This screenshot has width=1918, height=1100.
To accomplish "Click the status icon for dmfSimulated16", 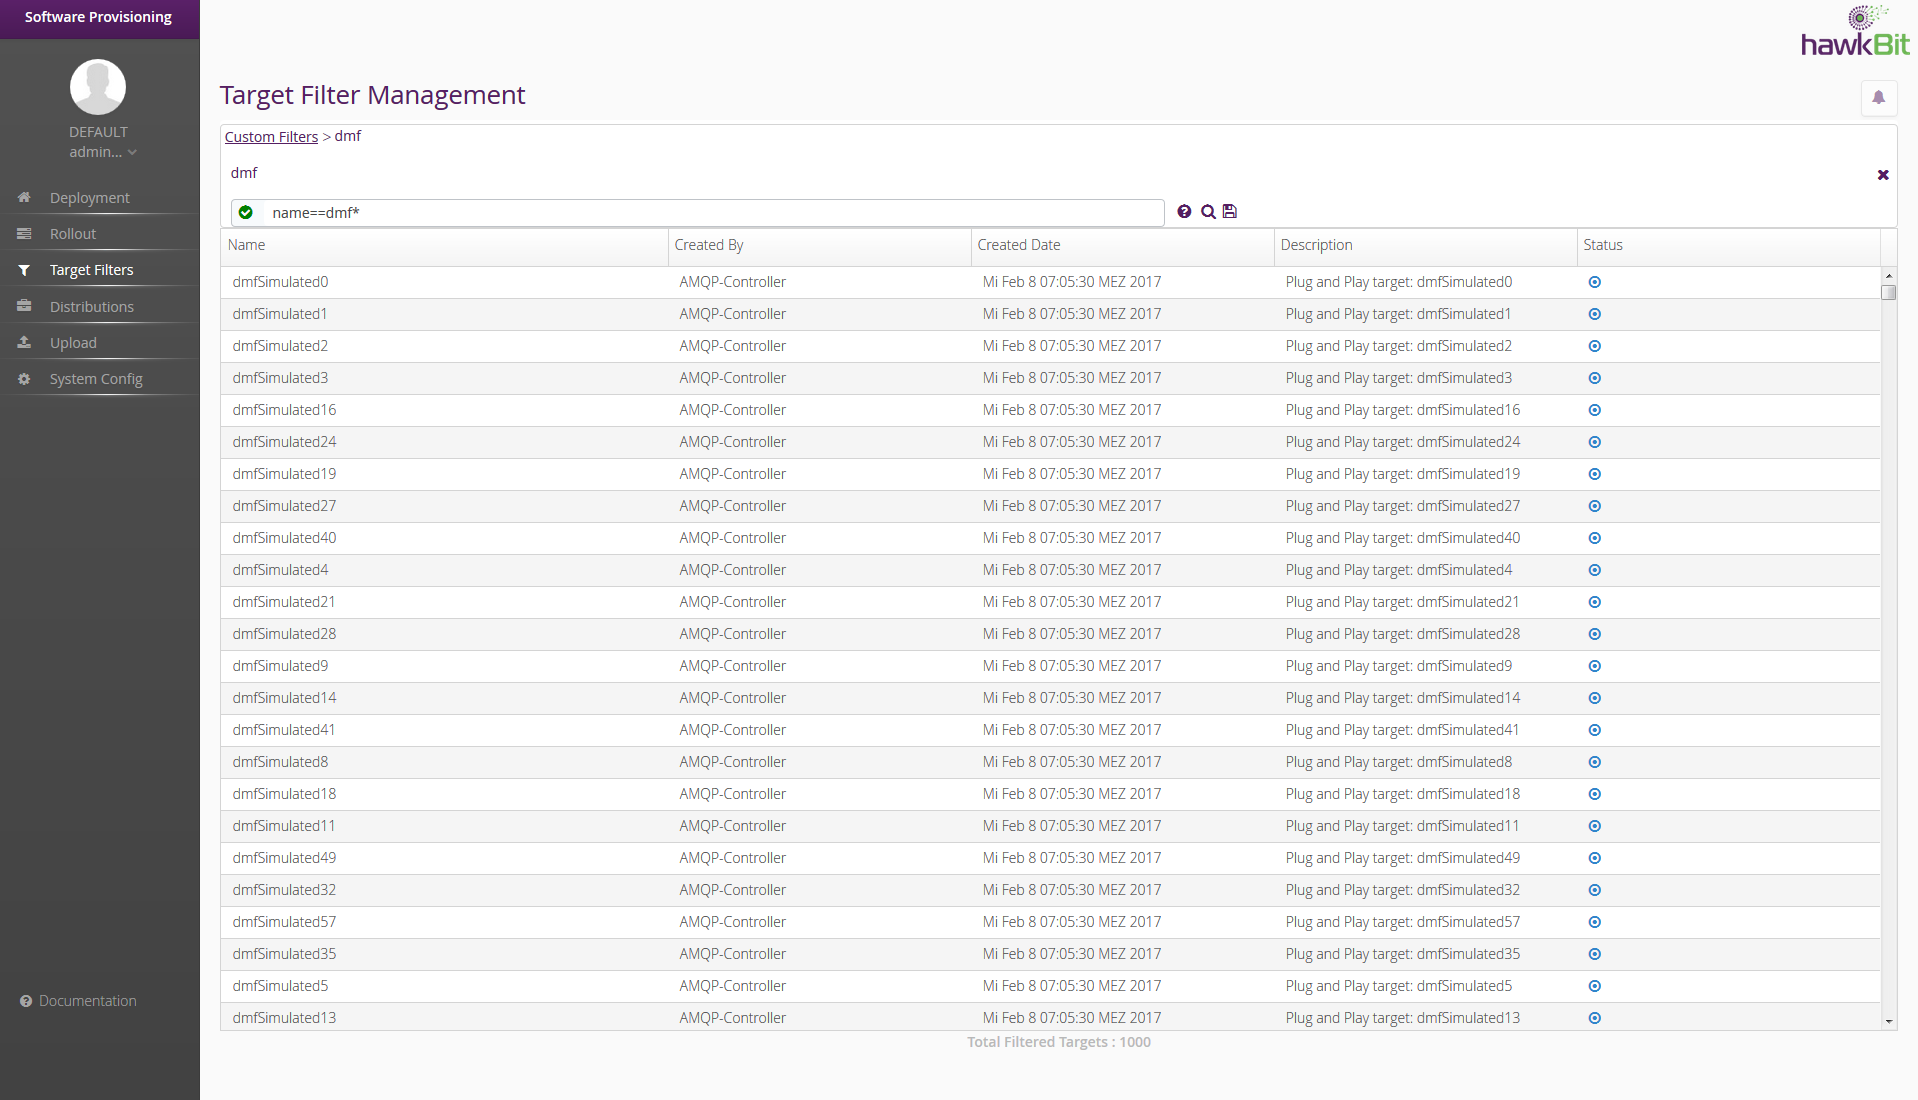I will click(1595, 411).
